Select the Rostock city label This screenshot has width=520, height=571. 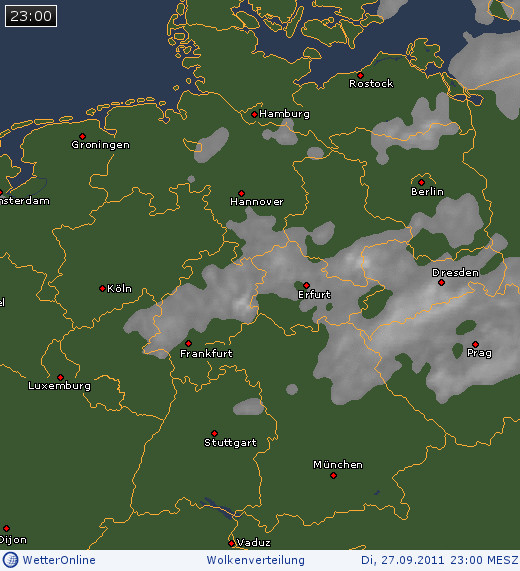point(371,84)
